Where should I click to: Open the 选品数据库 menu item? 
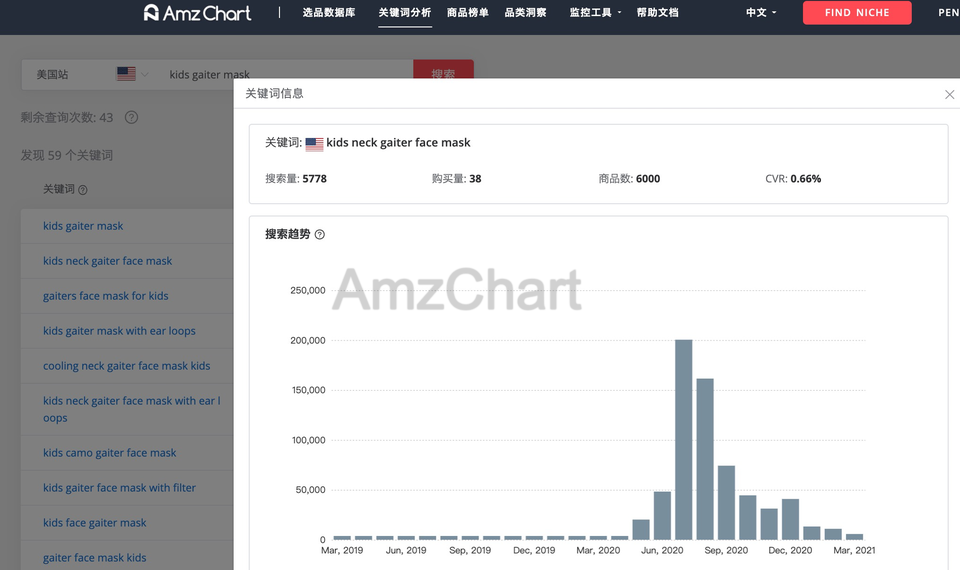pos(329,12)
